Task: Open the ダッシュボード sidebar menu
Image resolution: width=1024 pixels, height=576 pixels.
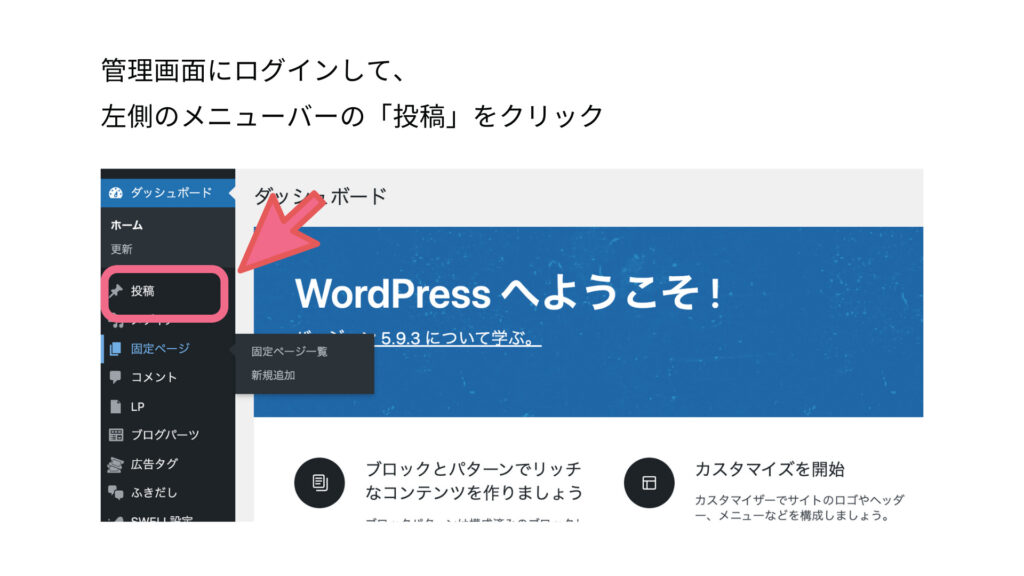Action: tap(168, 193)
